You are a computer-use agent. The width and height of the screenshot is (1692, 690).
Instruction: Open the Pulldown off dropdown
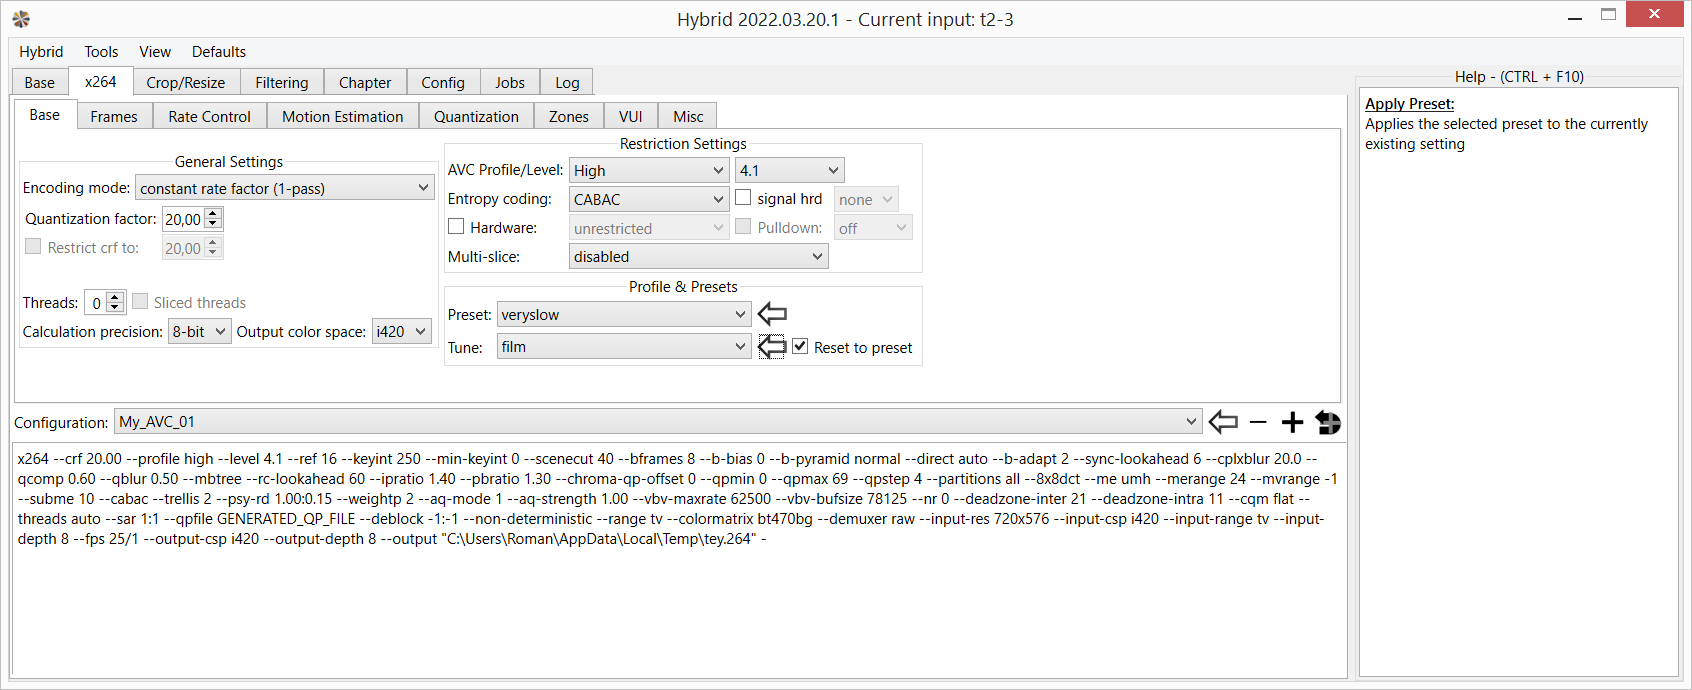pyautogui.click(x=873, y=228)
